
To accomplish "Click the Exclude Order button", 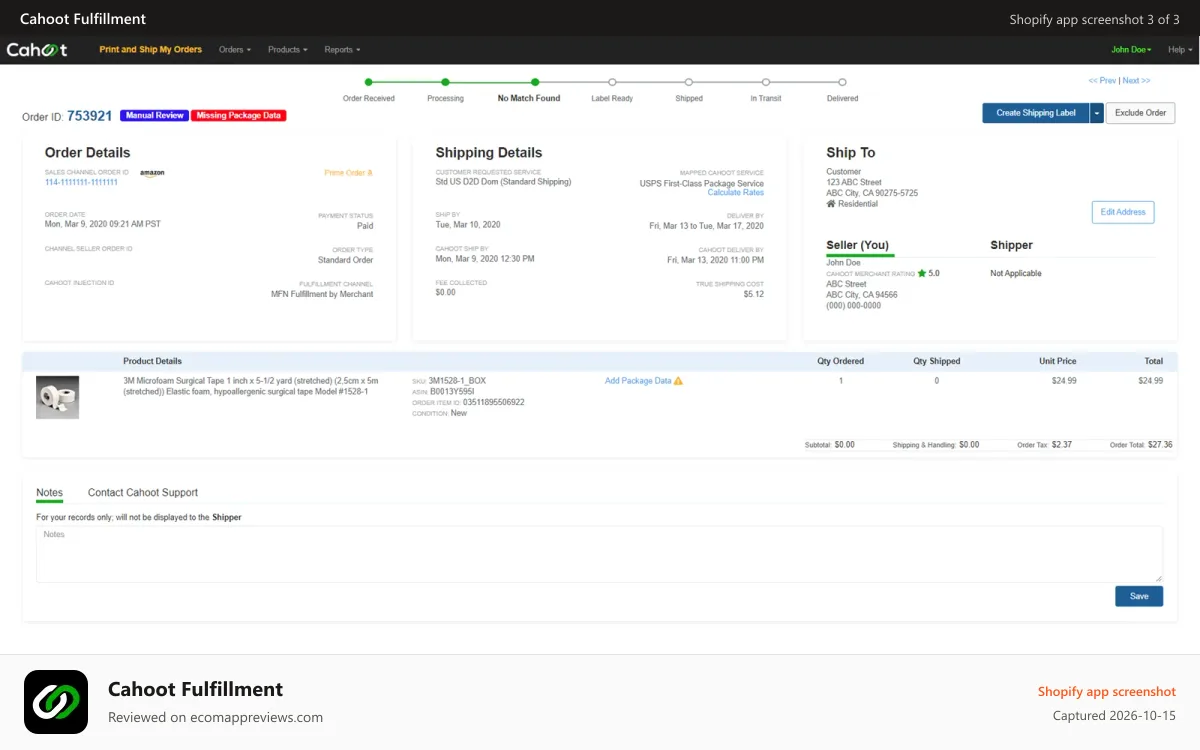I will (x=1140, y=113).
